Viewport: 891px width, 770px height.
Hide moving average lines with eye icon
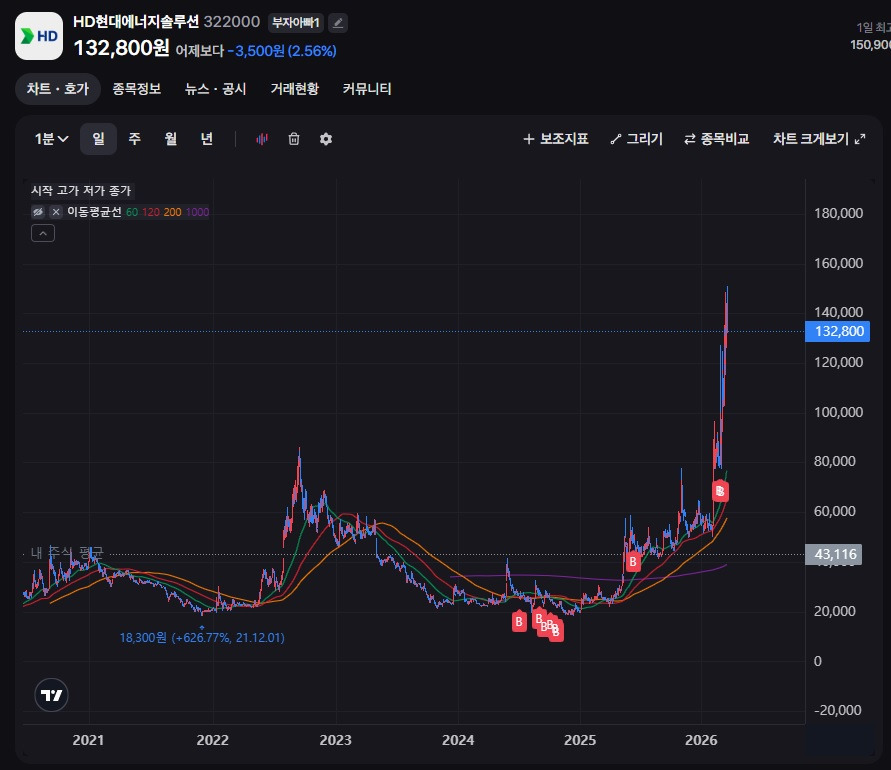(38, 212)
